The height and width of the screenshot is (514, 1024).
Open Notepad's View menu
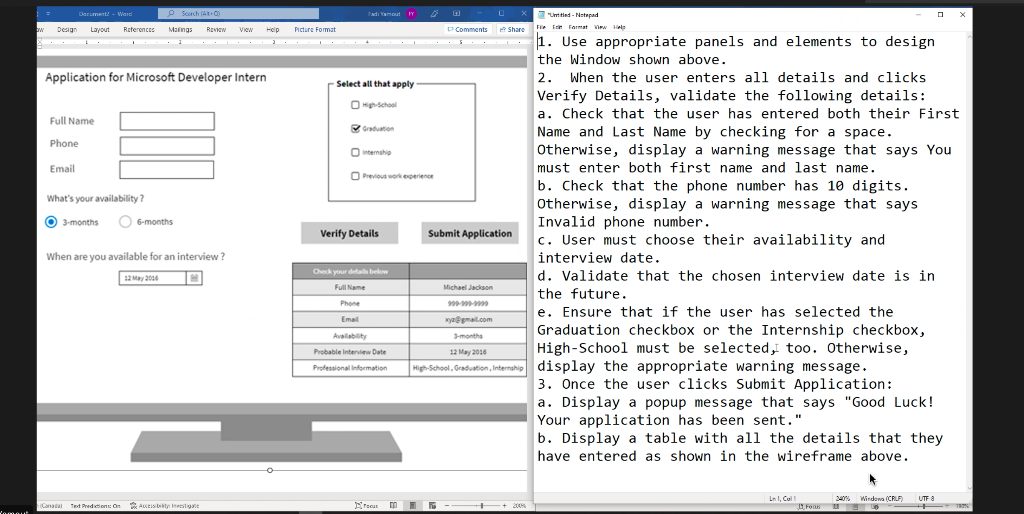pos(600,27)
